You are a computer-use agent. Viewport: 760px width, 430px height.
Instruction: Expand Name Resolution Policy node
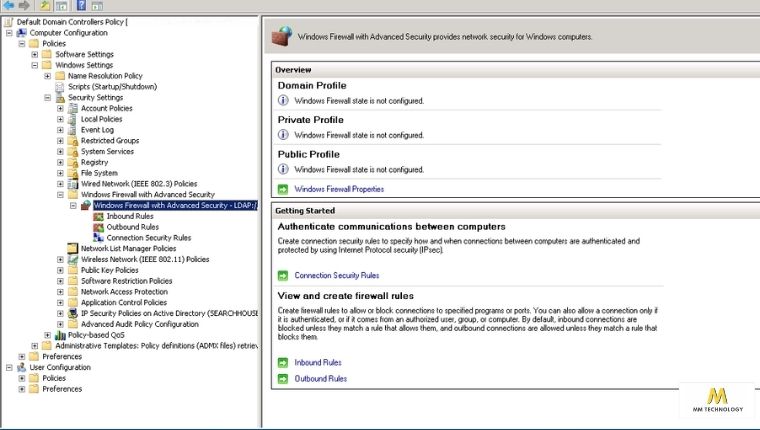coord(48,76)
